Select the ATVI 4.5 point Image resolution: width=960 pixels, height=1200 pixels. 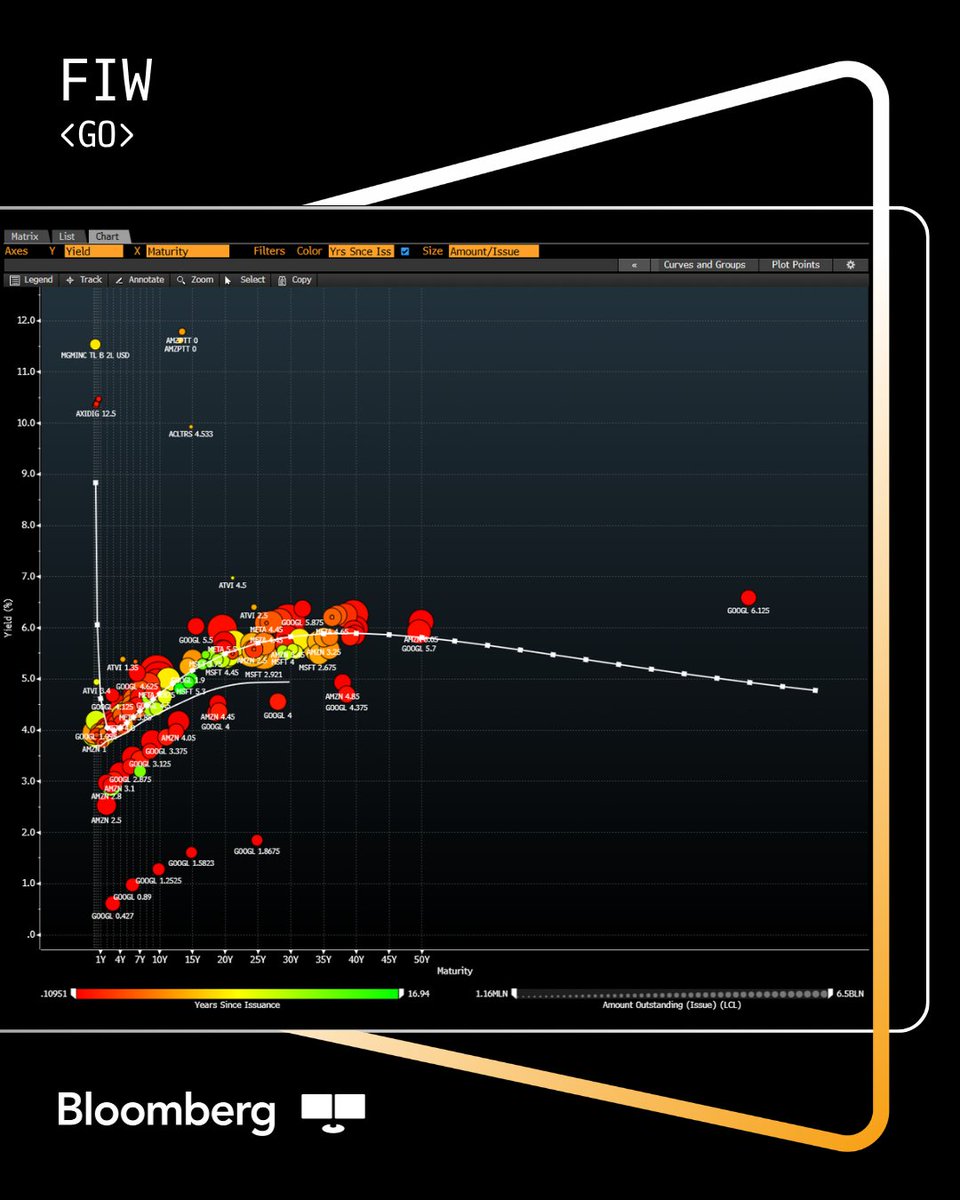[232, 577]
